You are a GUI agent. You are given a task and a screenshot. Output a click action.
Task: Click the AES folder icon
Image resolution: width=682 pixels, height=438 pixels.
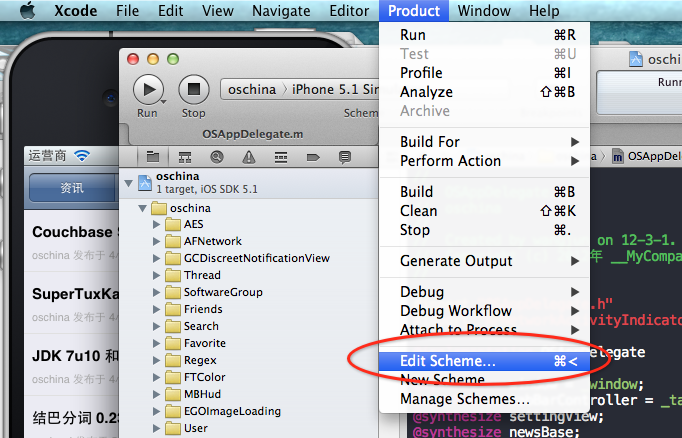pos(173,224)
